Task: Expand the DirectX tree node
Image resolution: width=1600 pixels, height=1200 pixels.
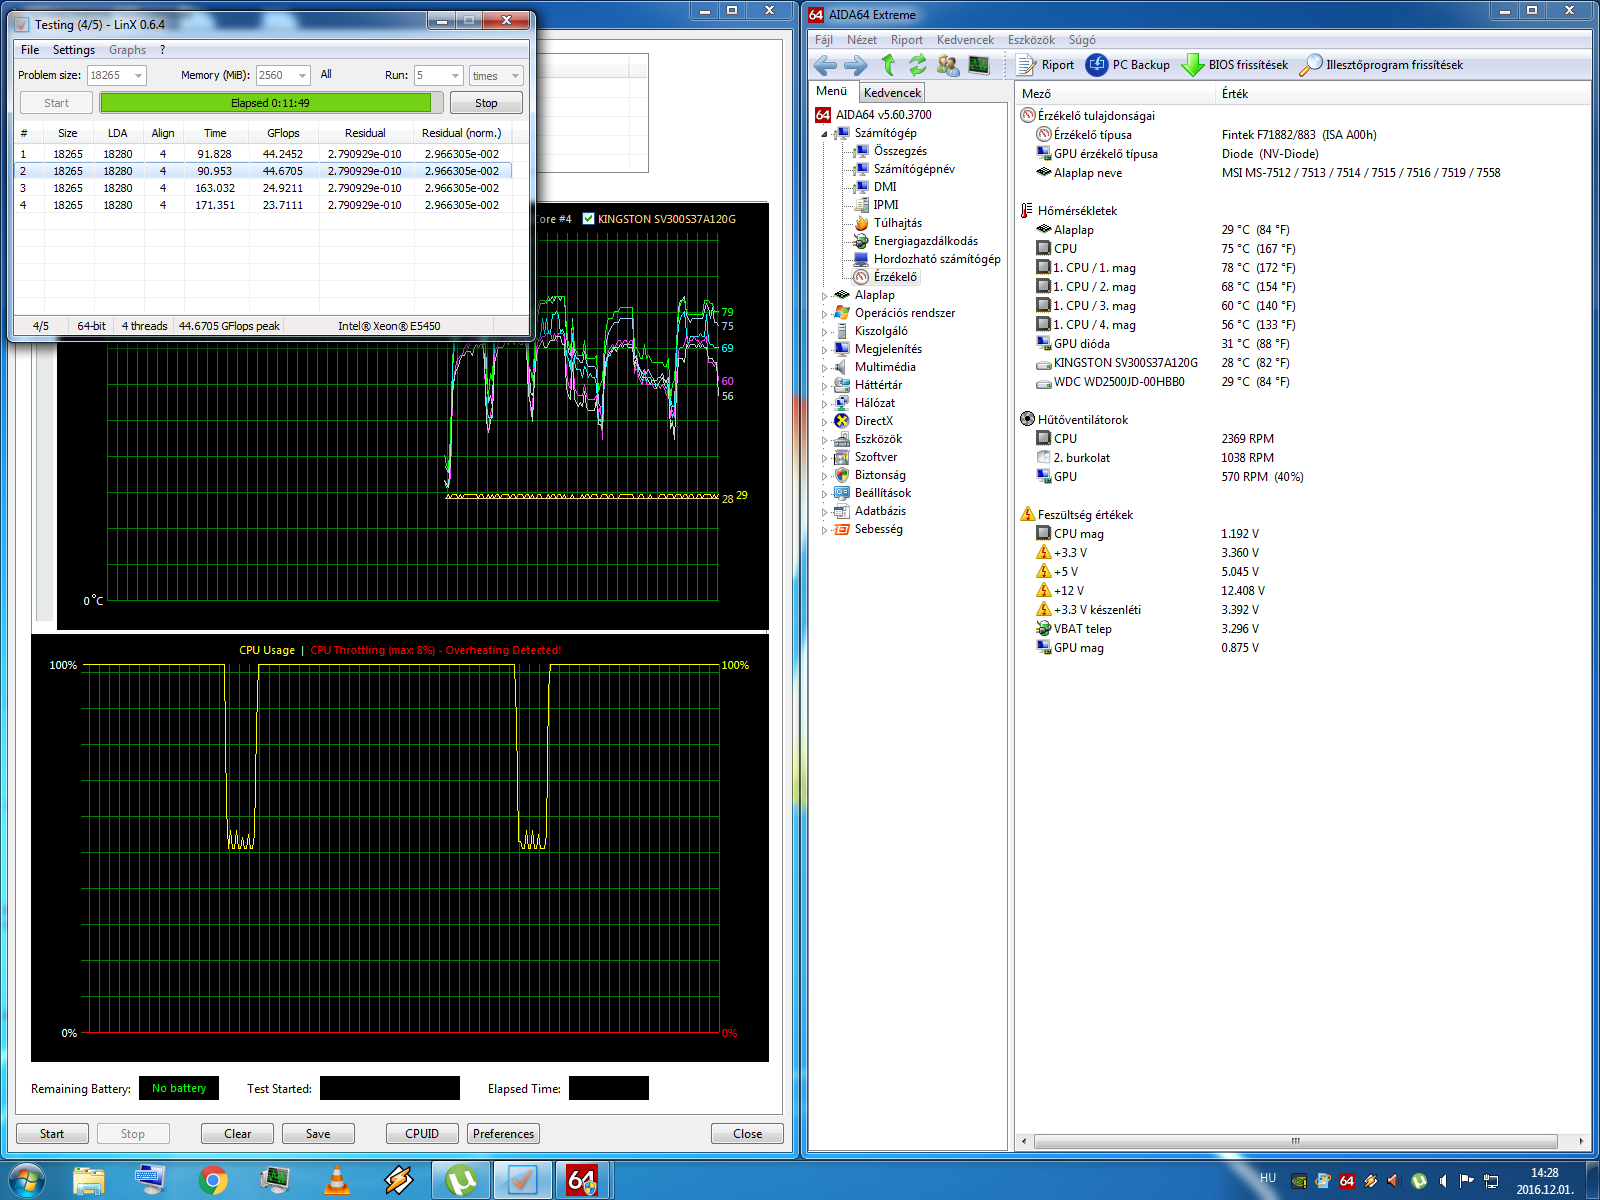Action: [825, 421]
